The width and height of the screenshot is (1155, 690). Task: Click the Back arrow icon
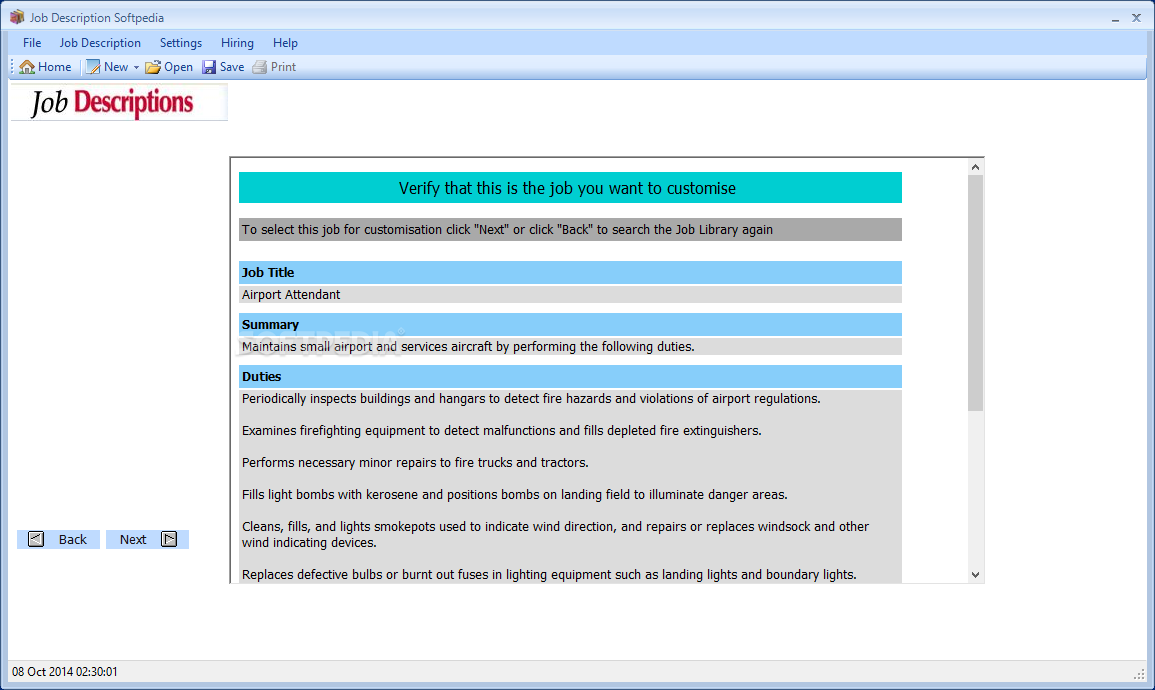pyautogui.click(x=35, y=539)
